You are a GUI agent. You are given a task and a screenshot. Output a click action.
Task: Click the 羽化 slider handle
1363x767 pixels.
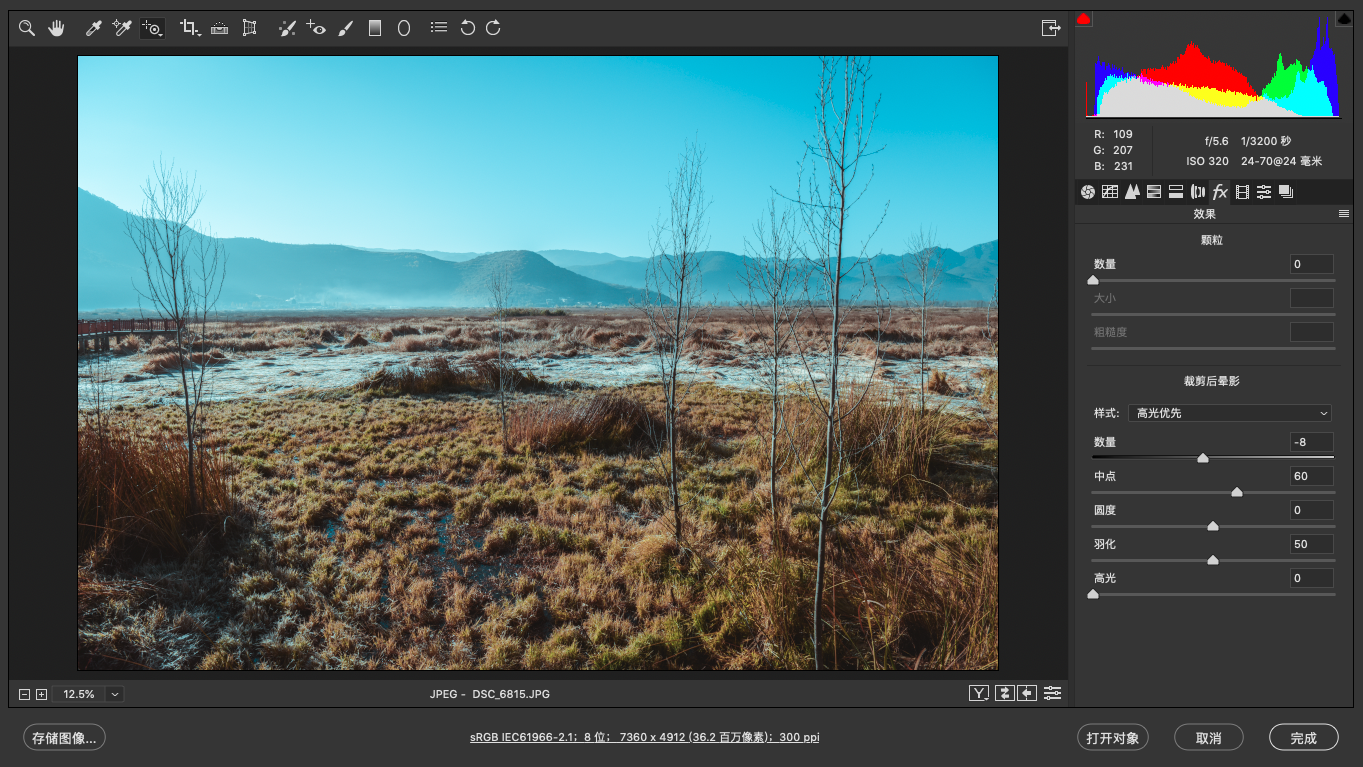tap(1213, 560)
